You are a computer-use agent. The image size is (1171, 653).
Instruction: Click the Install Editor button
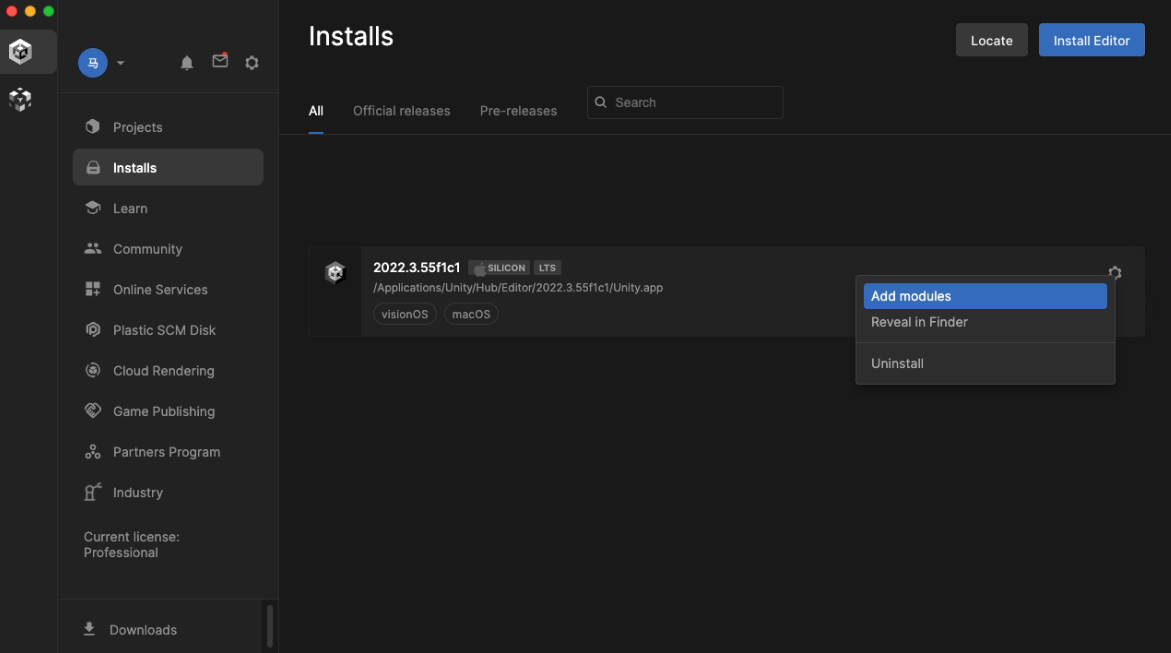(x=1091, y=40)
